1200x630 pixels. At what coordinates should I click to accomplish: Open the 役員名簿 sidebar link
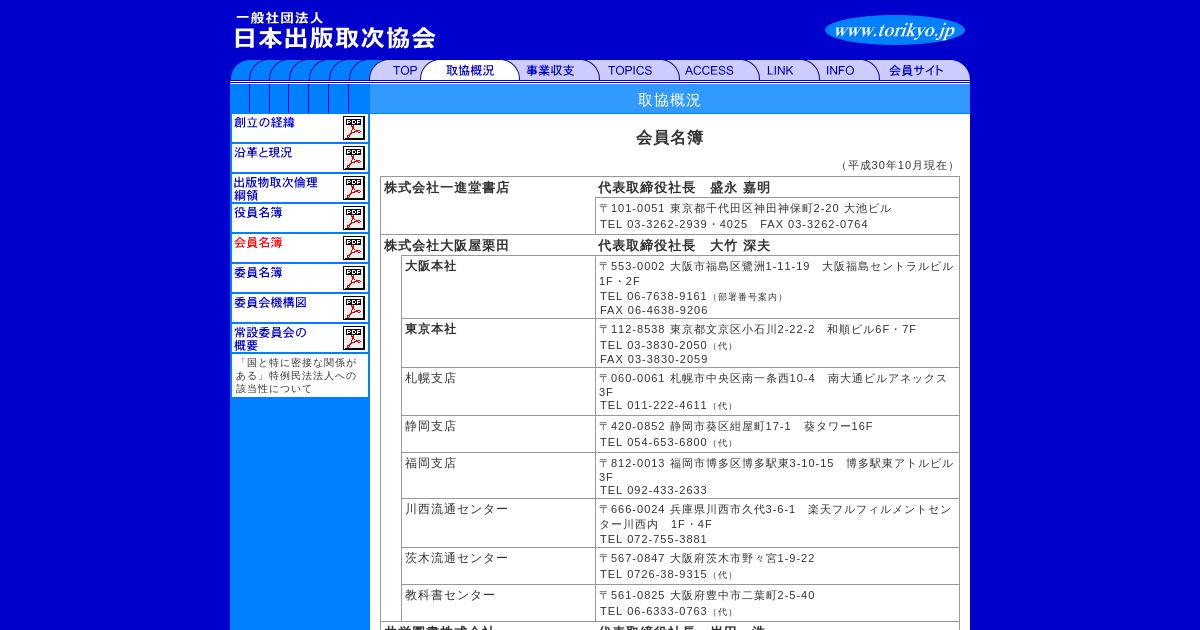pos(258,213)
